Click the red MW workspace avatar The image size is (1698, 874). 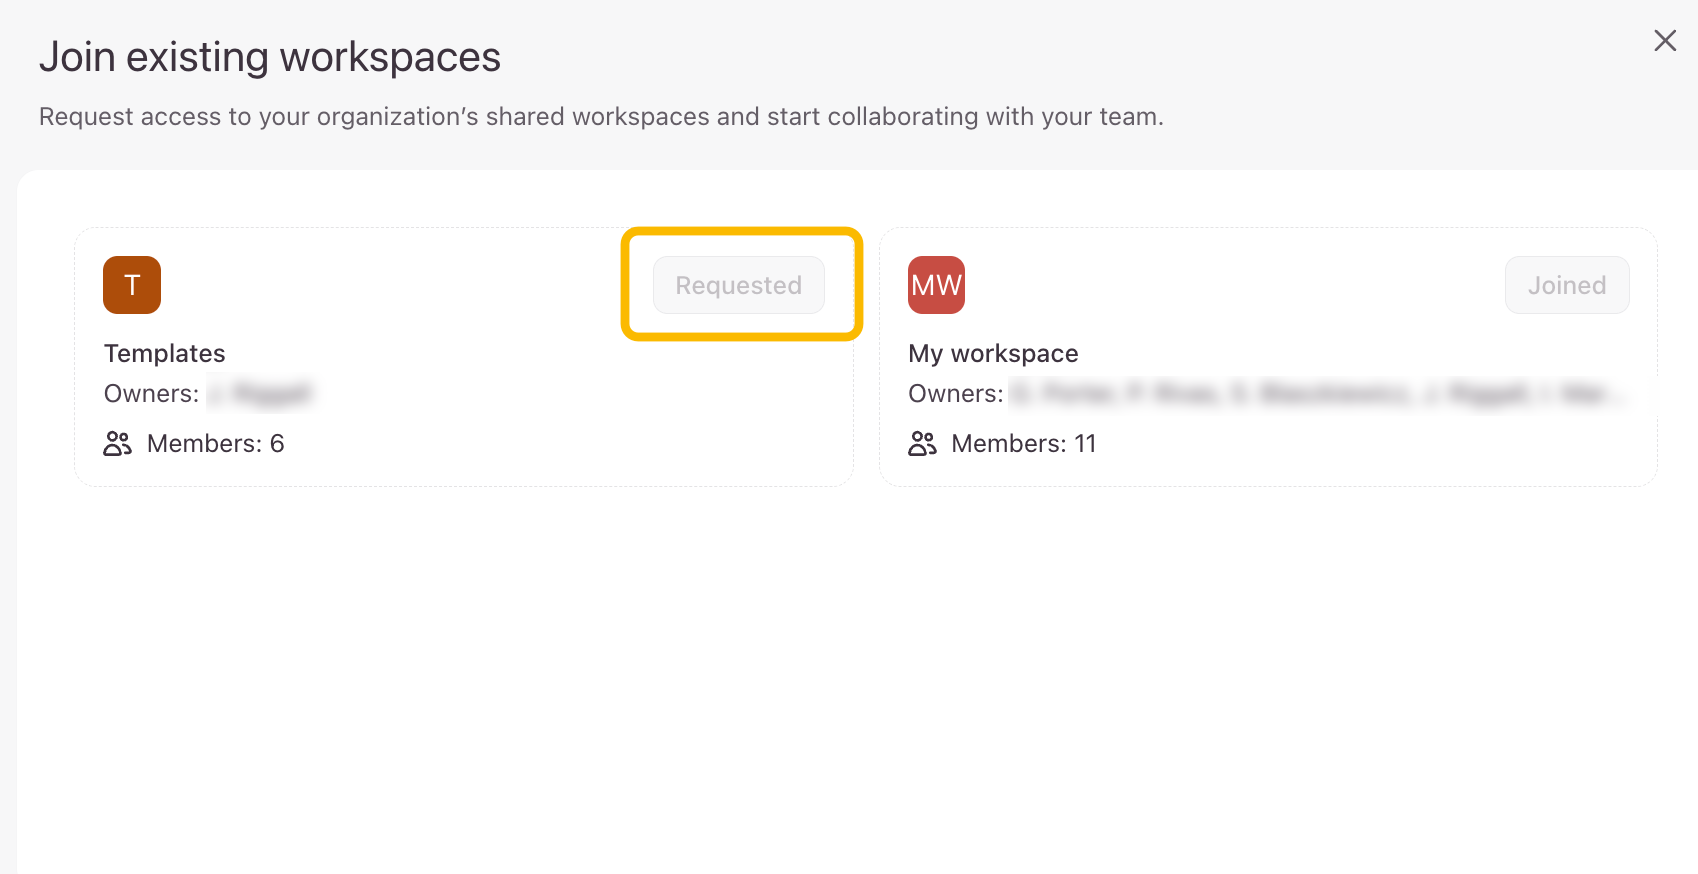coord(936,285)
